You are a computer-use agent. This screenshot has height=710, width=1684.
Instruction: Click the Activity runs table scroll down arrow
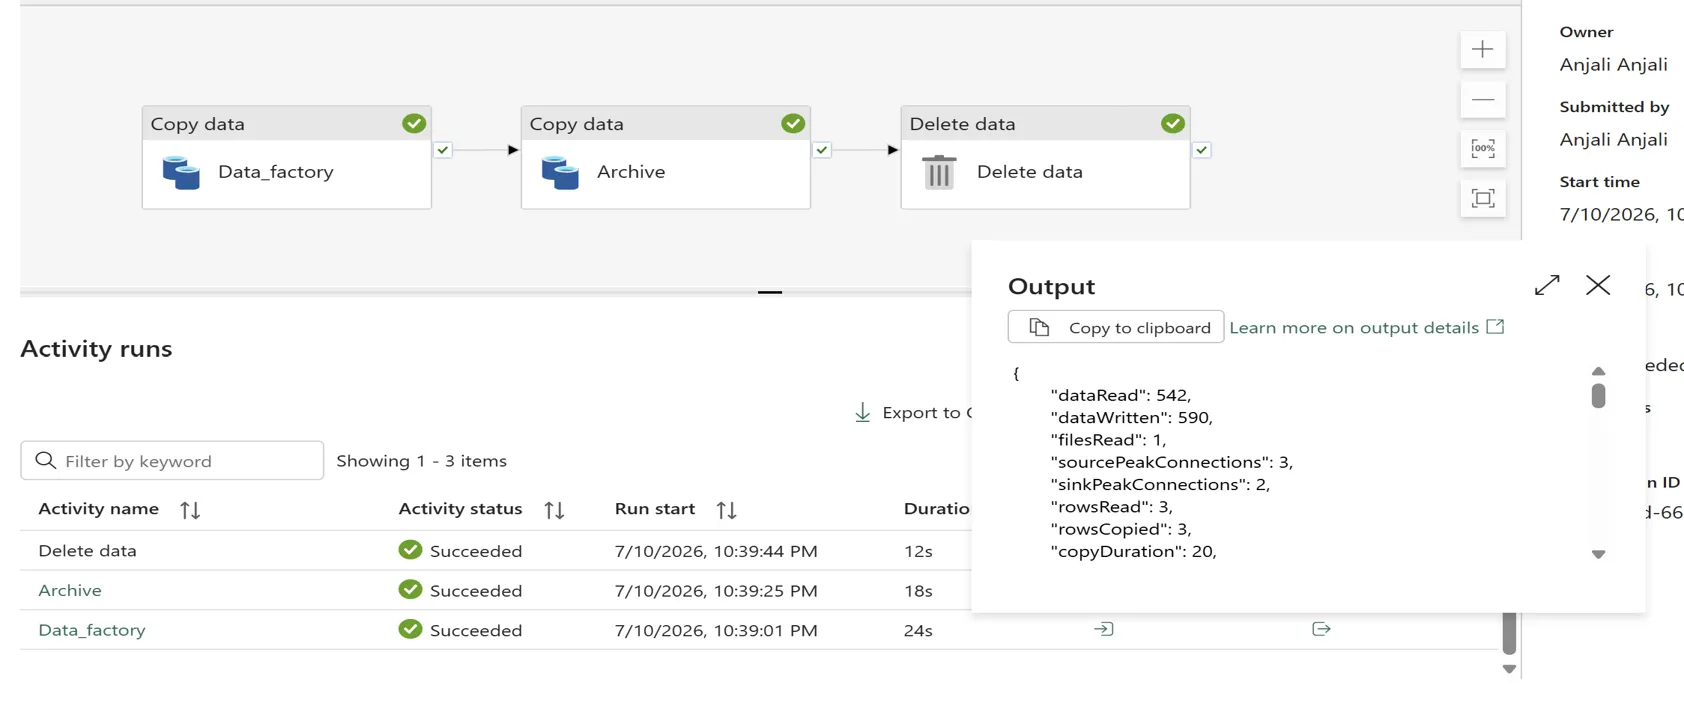point(1509,669)
